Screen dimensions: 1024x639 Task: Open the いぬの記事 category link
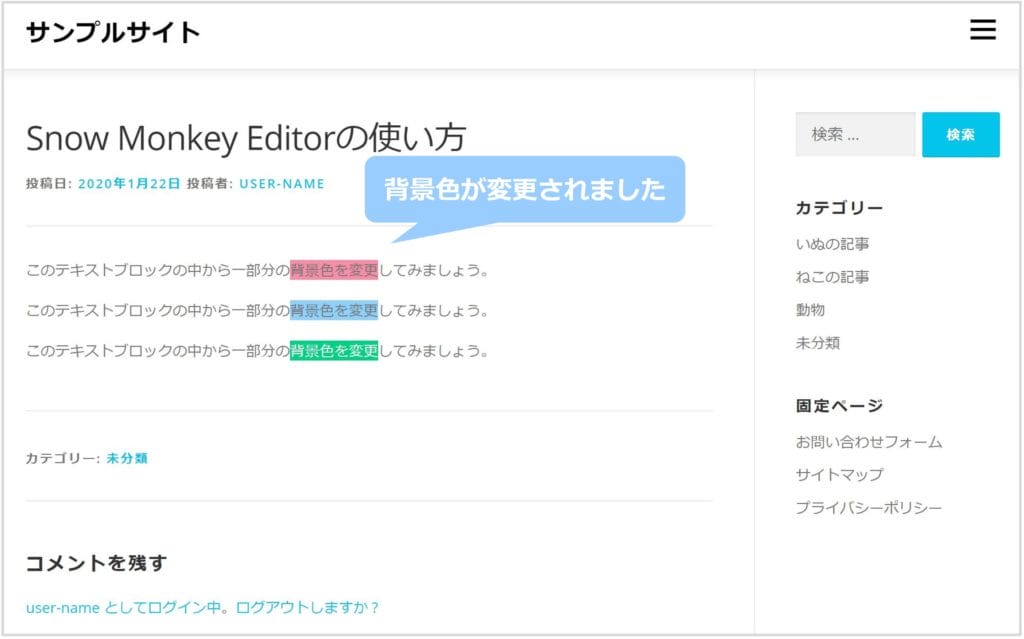coord(832,244)
